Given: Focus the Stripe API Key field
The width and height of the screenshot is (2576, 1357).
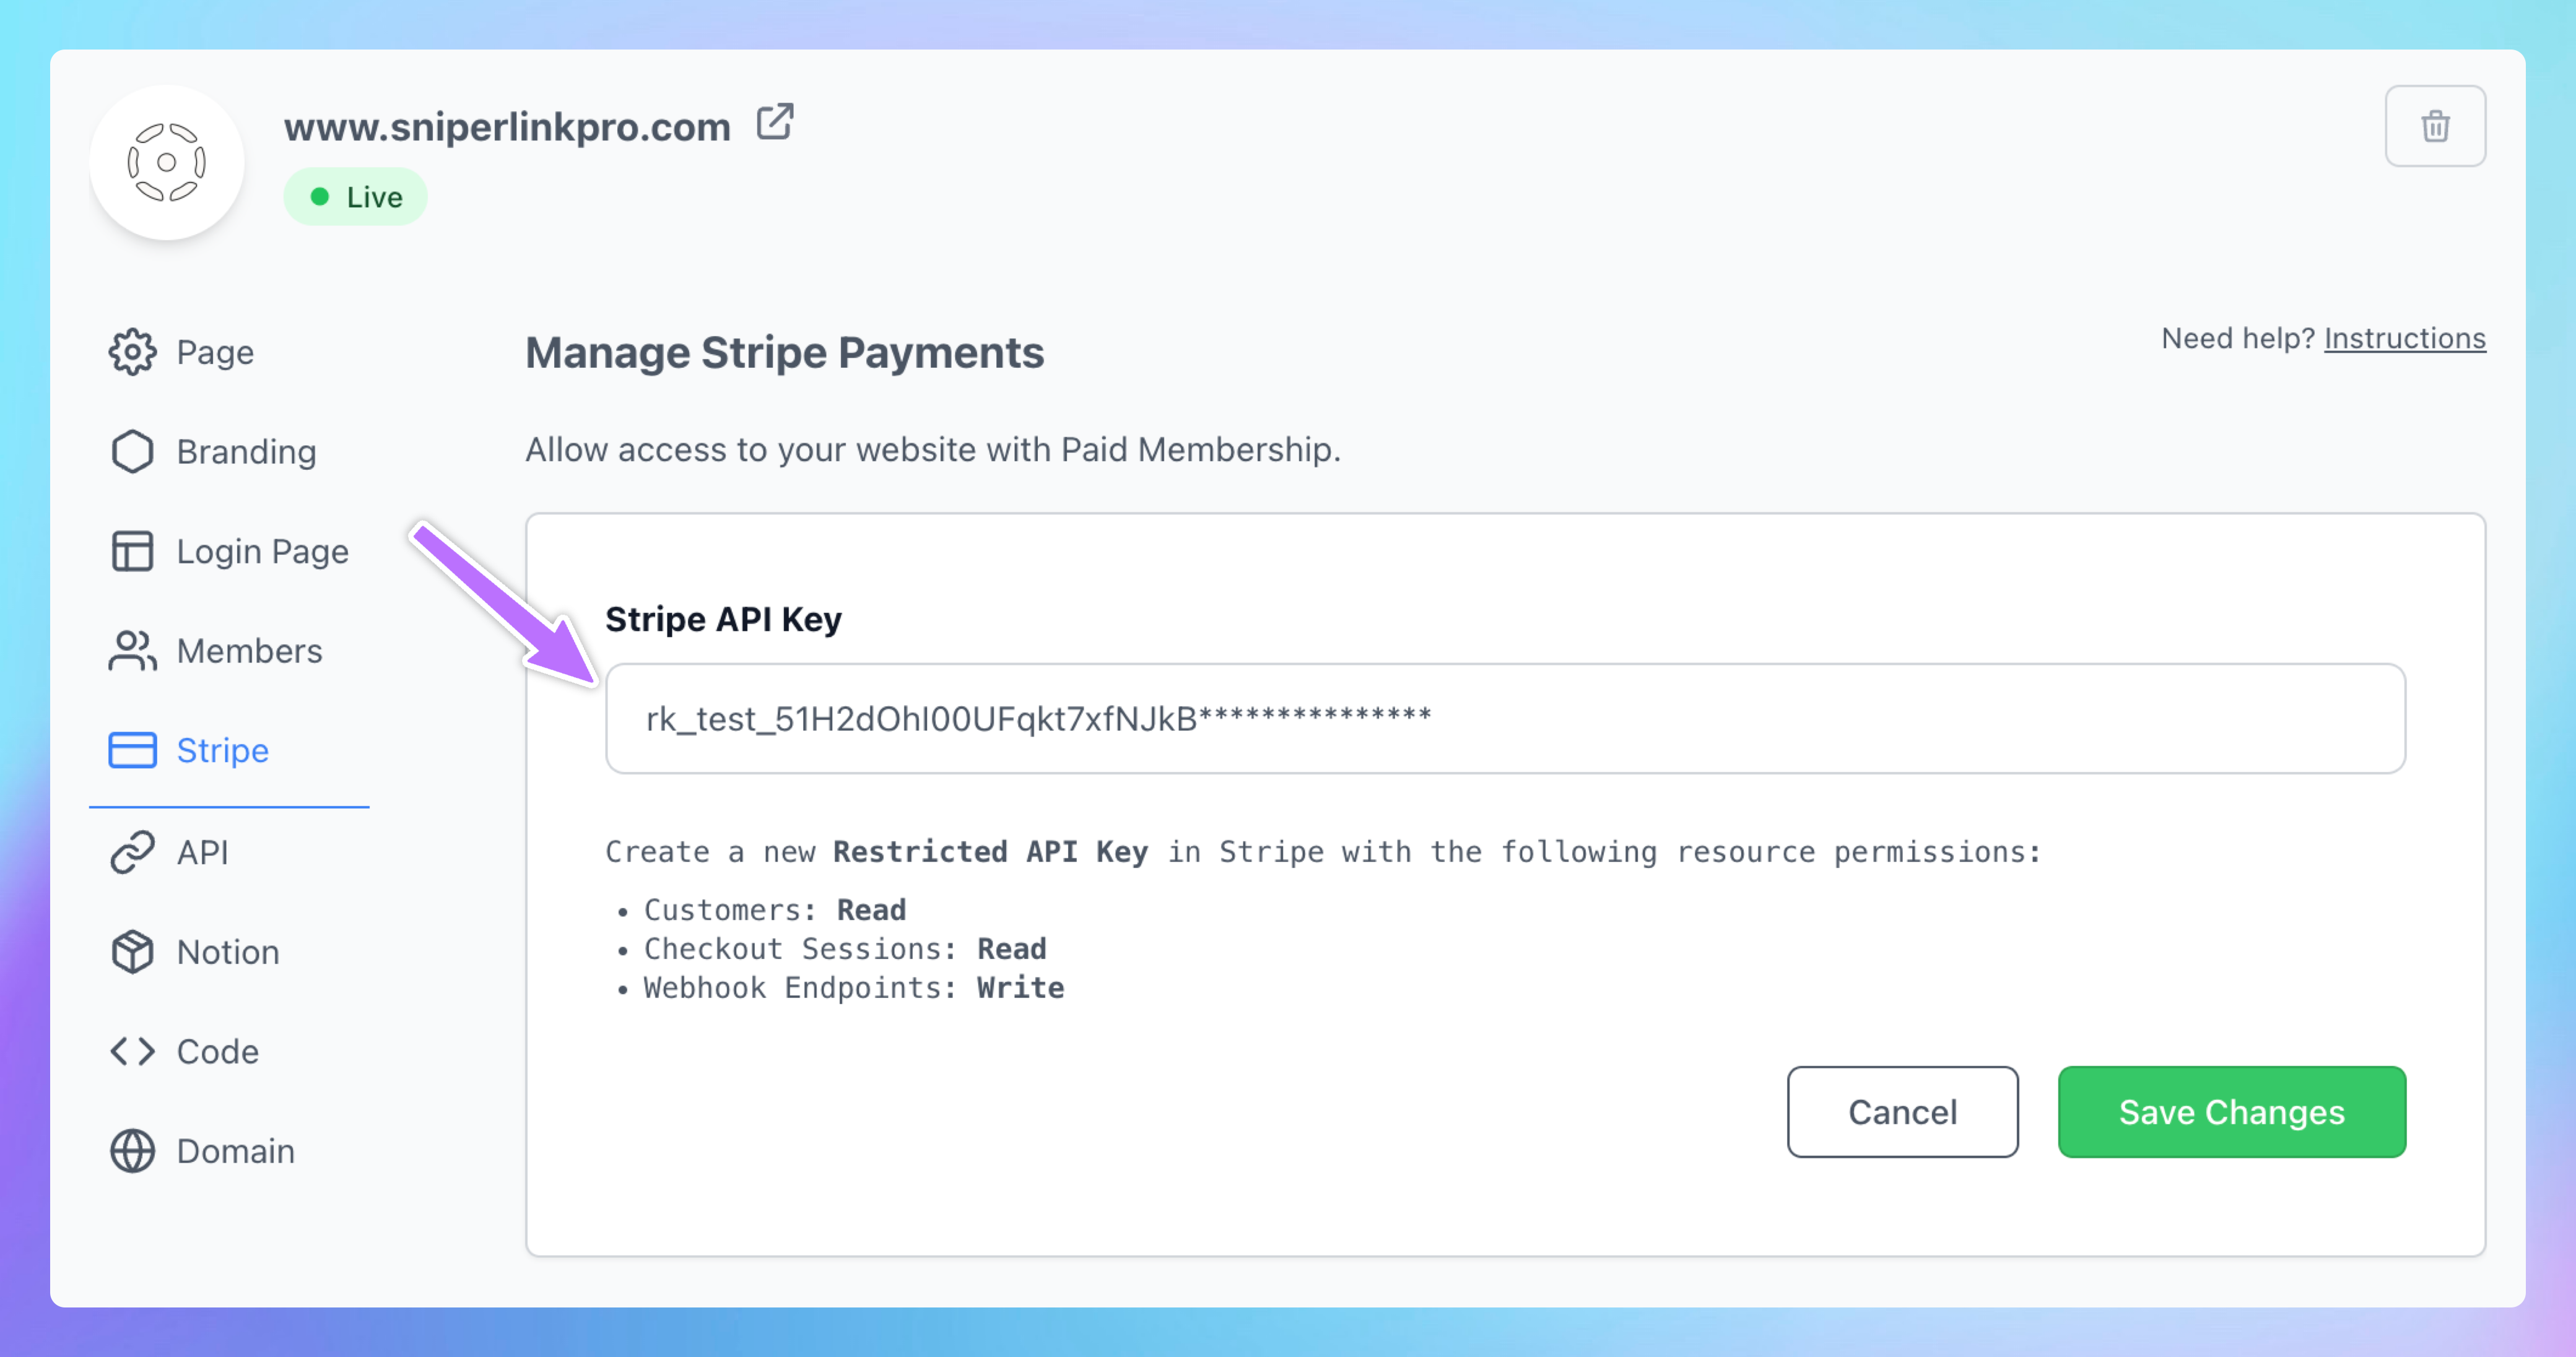Looking at the screenshot, I should tap(1504, 719).
